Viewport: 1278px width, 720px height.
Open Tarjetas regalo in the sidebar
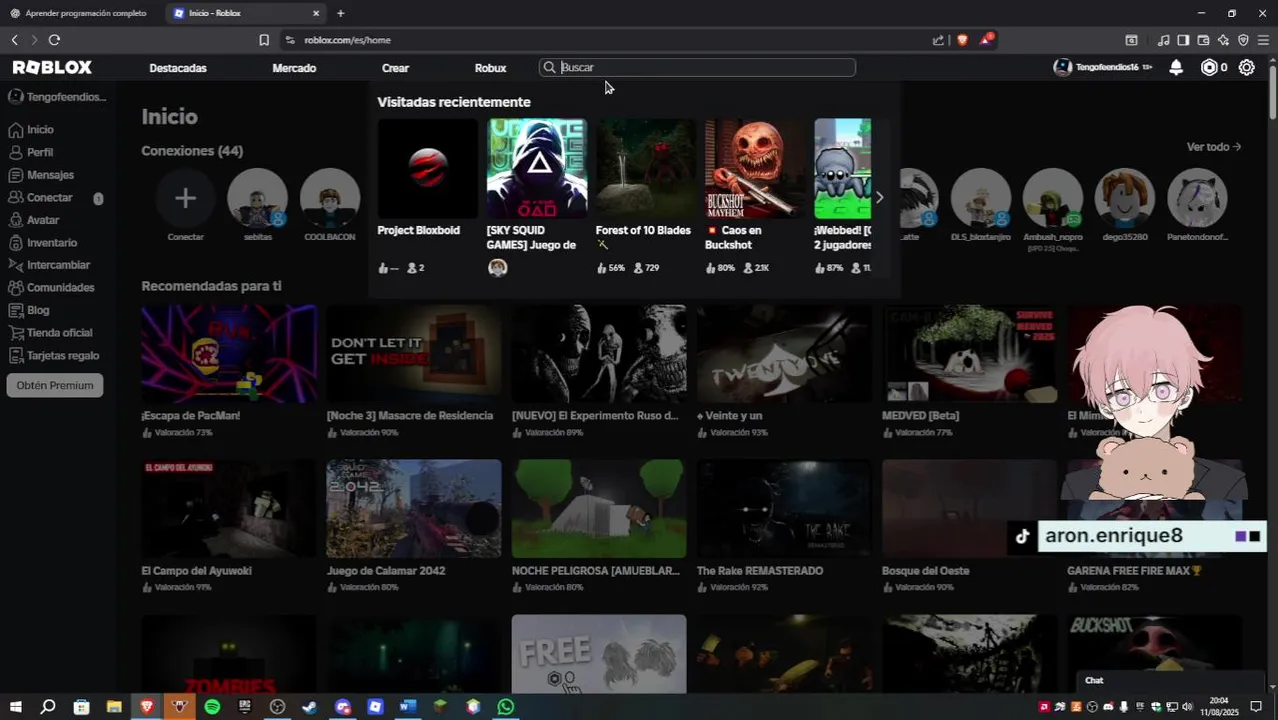pyautogui.click(x=63, y=355)
